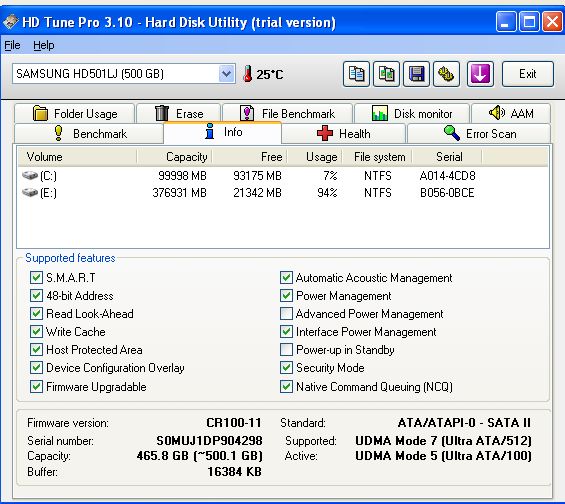565x504 pixels.
Task: Click the C: drive volume icon
Action: tap(30, 175)
